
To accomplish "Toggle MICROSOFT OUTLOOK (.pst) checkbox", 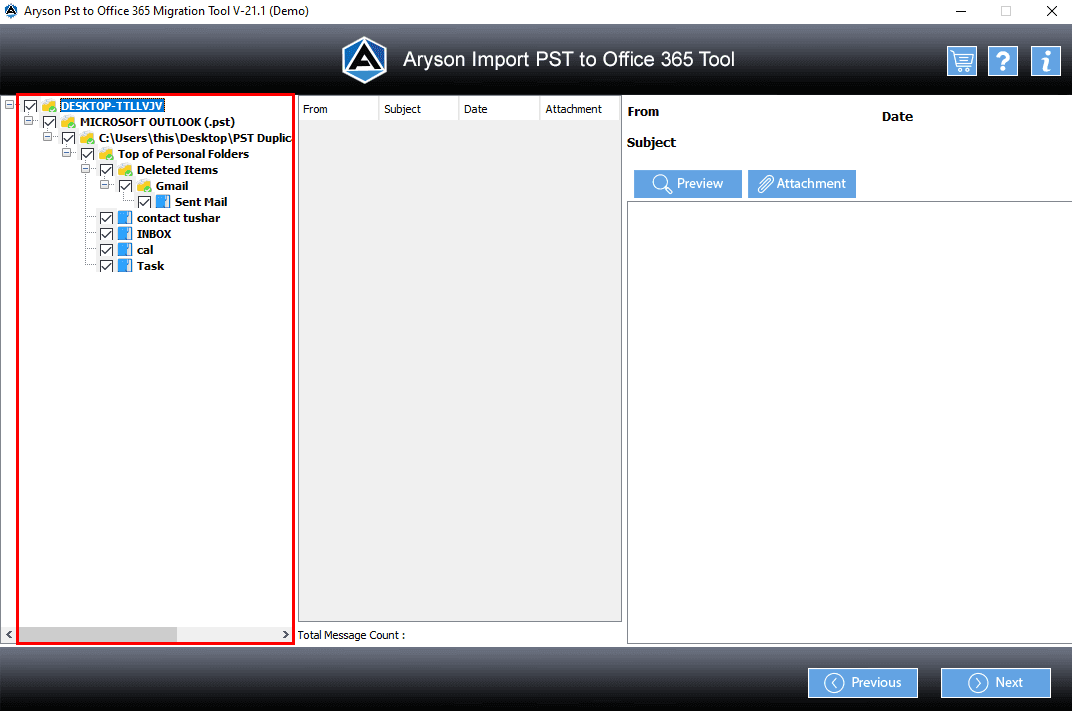I will click(49, 122).
